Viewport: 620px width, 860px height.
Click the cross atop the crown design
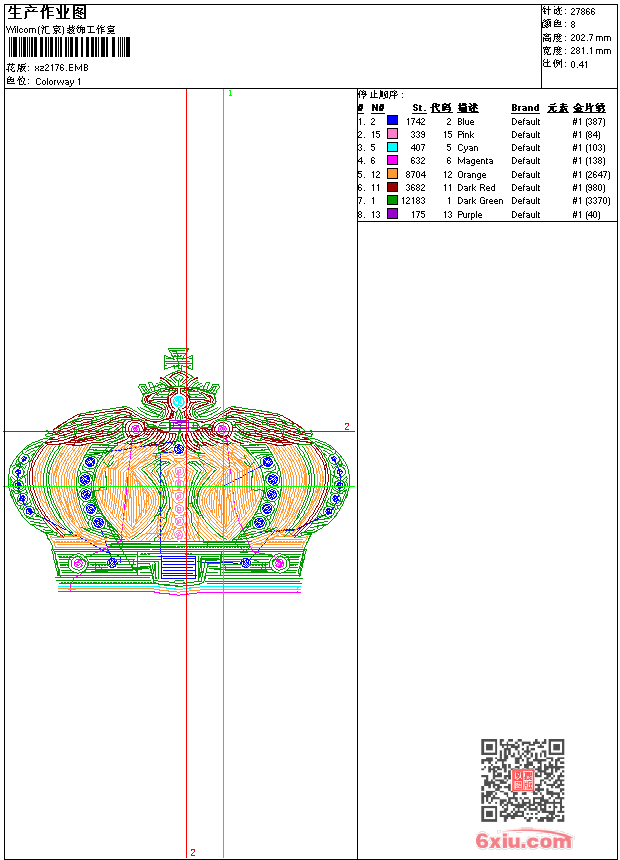point(179,360)
